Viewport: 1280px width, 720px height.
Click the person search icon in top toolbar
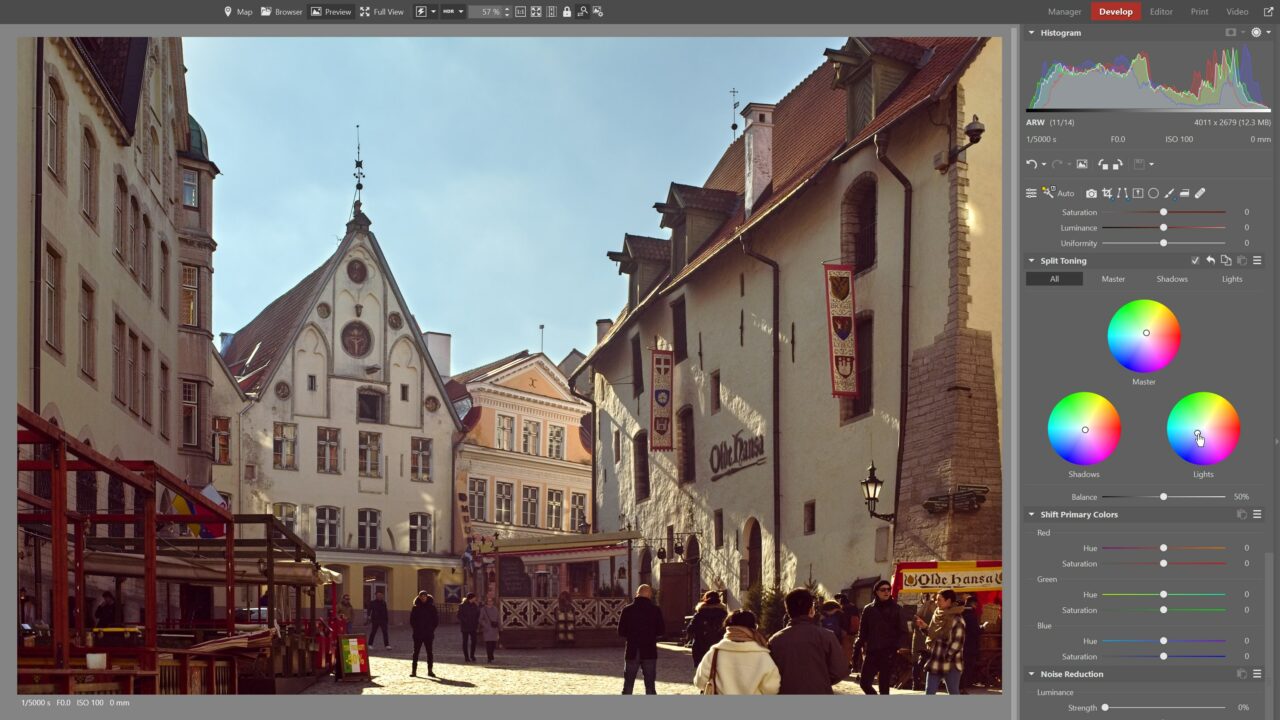coord(582,12)
